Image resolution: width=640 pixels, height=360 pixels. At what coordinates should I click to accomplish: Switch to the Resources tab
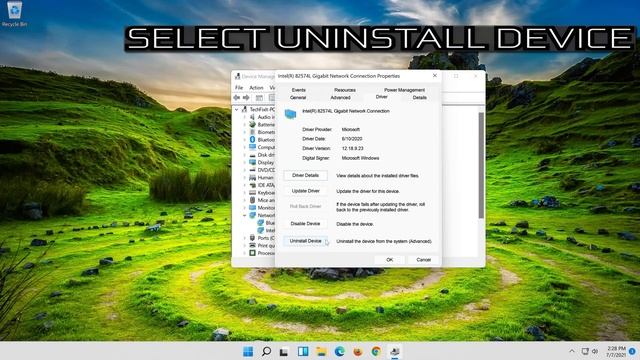pyautogui.click(x=344, y=90)
